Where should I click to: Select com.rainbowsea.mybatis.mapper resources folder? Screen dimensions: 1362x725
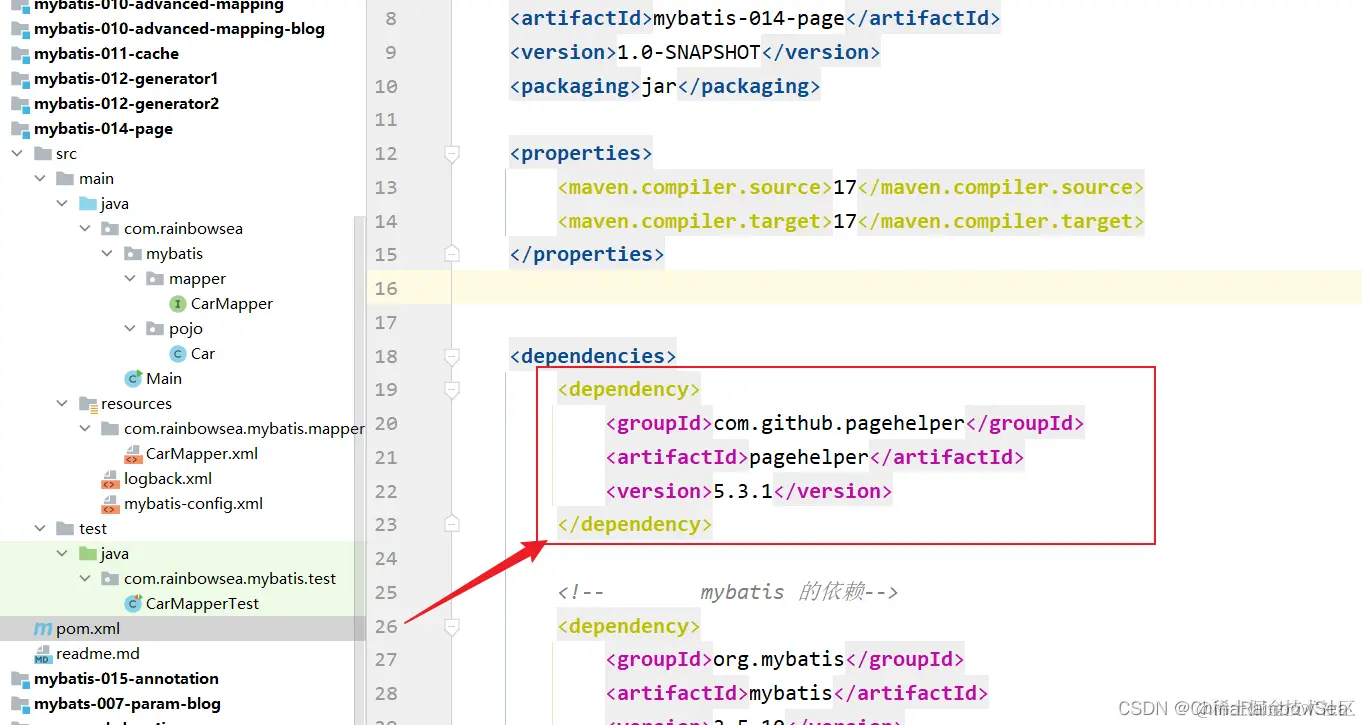coord(244,429)
